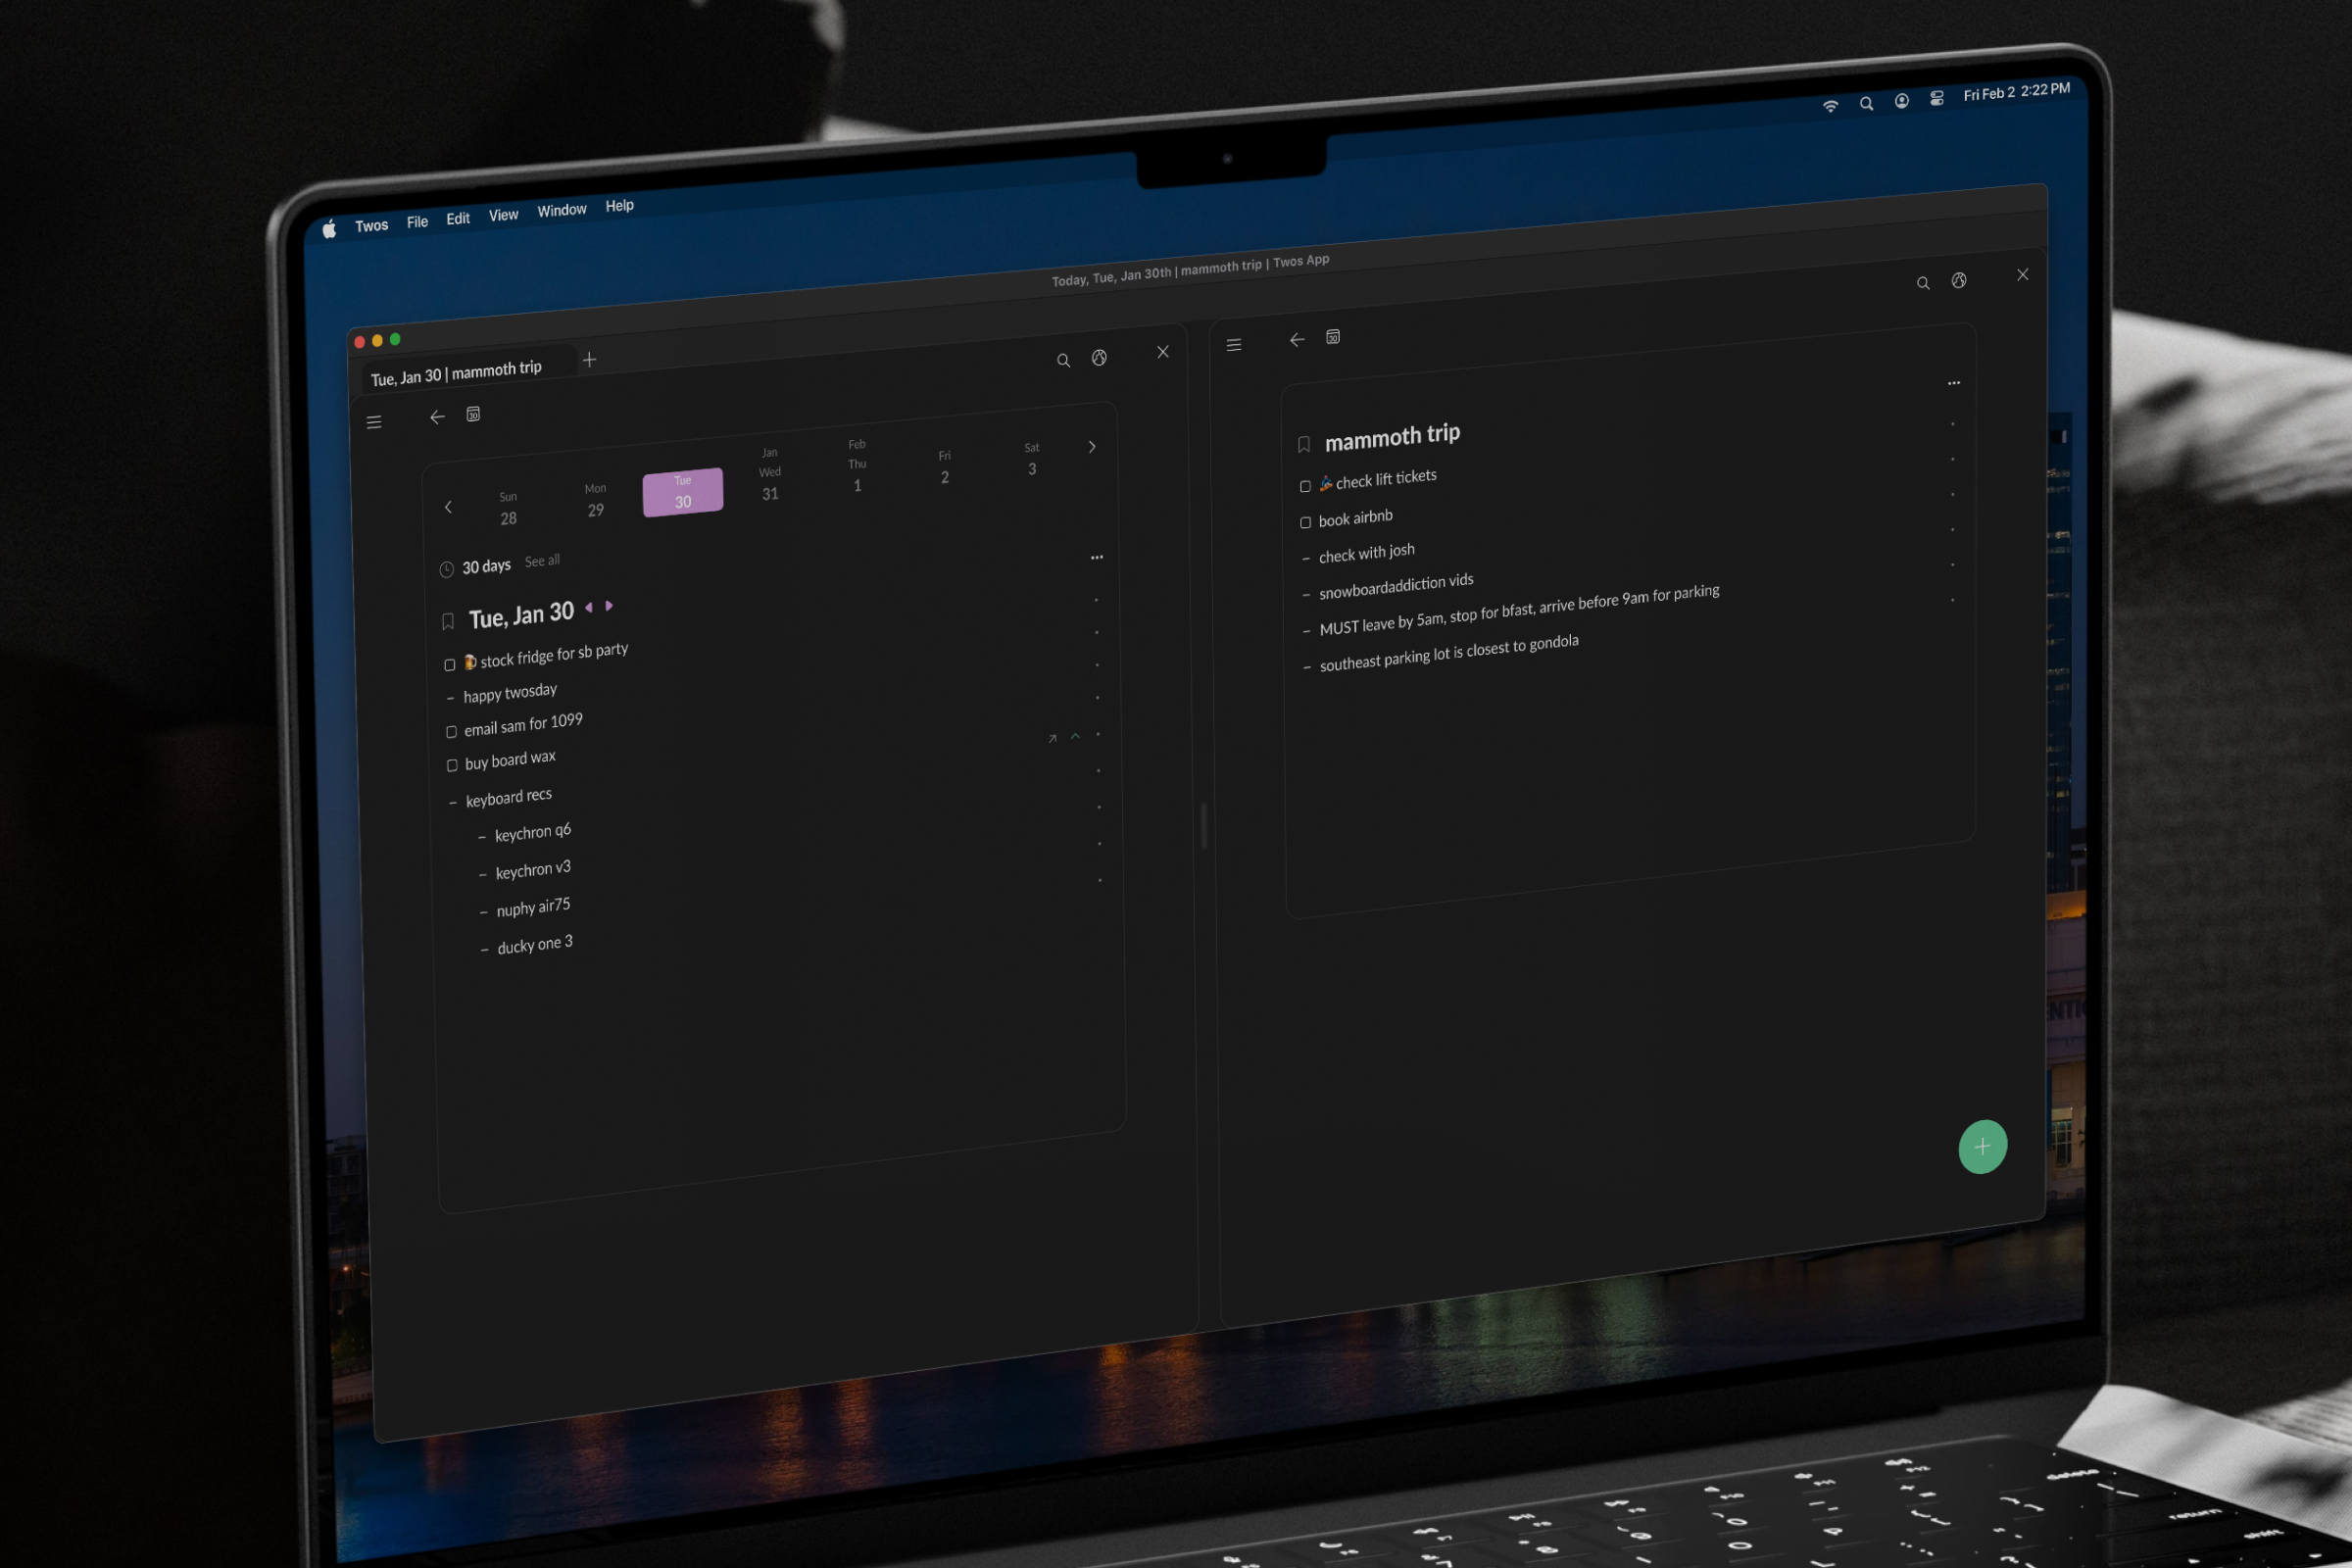
Task: Go to next week with the right chevron
Action: pyautogui.click(x=1092, y=447)
